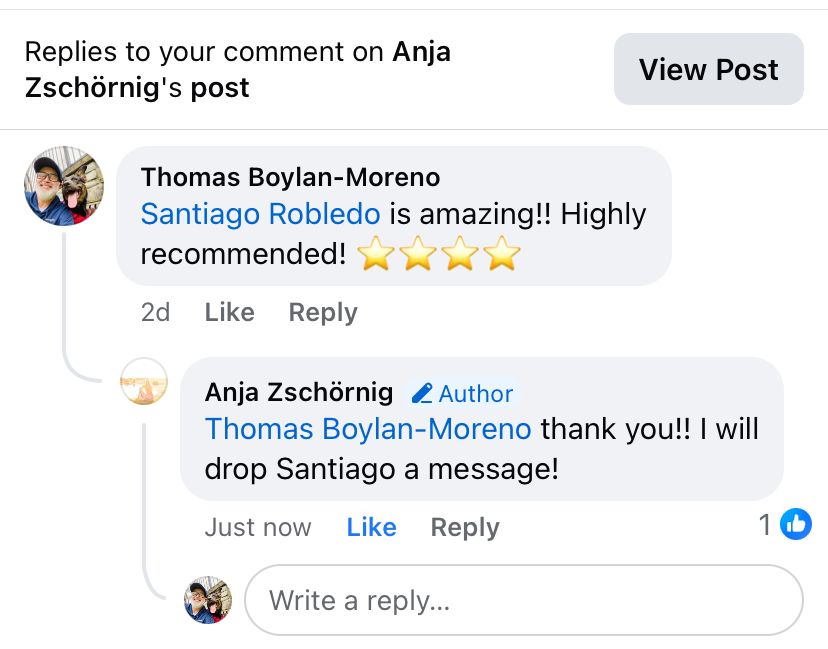828x649 pixels.
Task: Click Thomas Boylan-Moreno's profile picture on top comment
Action: coord(64,186)
